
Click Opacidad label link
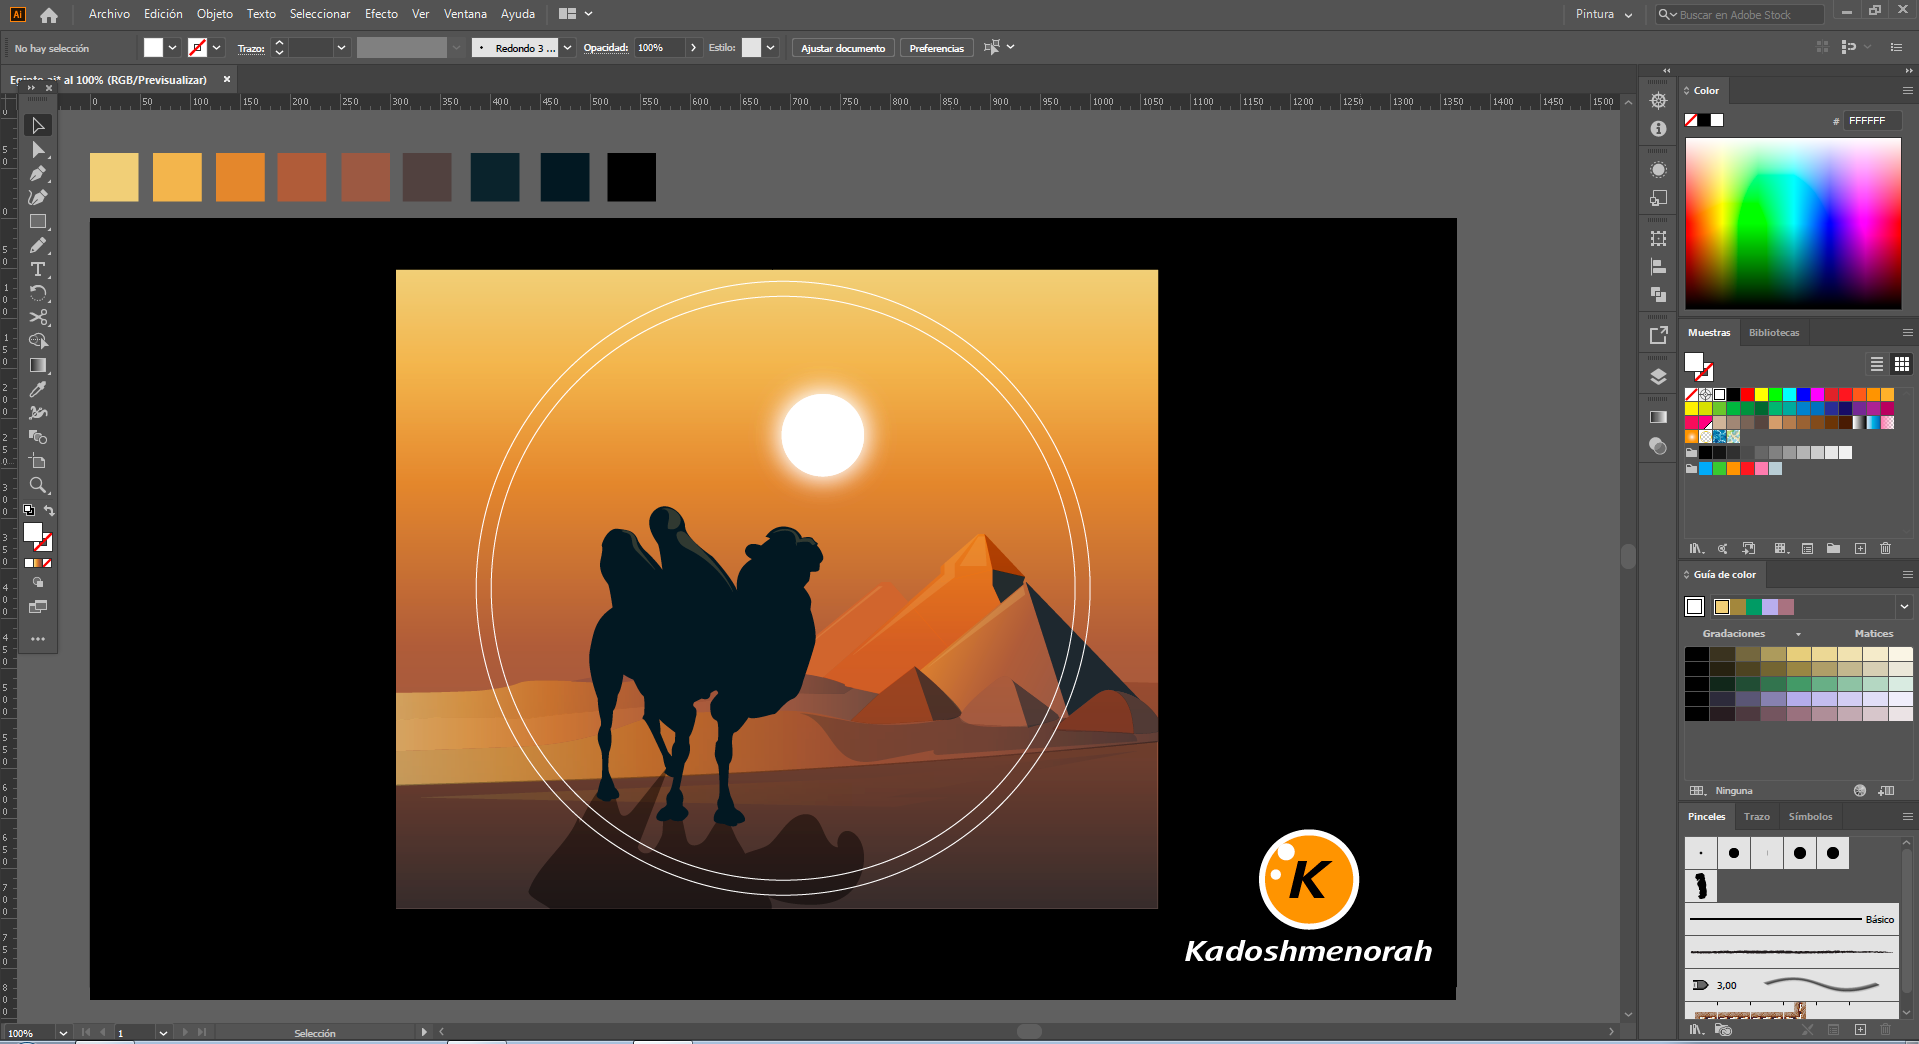(x=606, y=48)
